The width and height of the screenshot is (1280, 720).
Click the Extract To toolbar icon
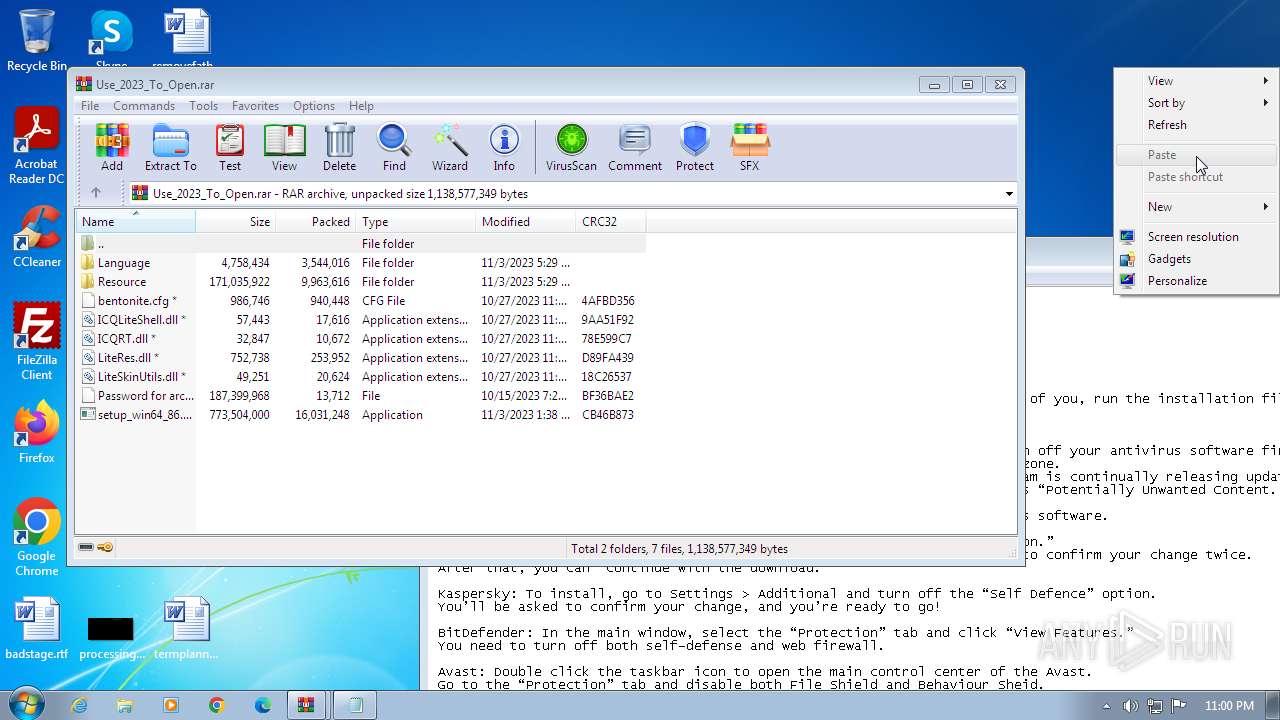[x=170, y=147]
